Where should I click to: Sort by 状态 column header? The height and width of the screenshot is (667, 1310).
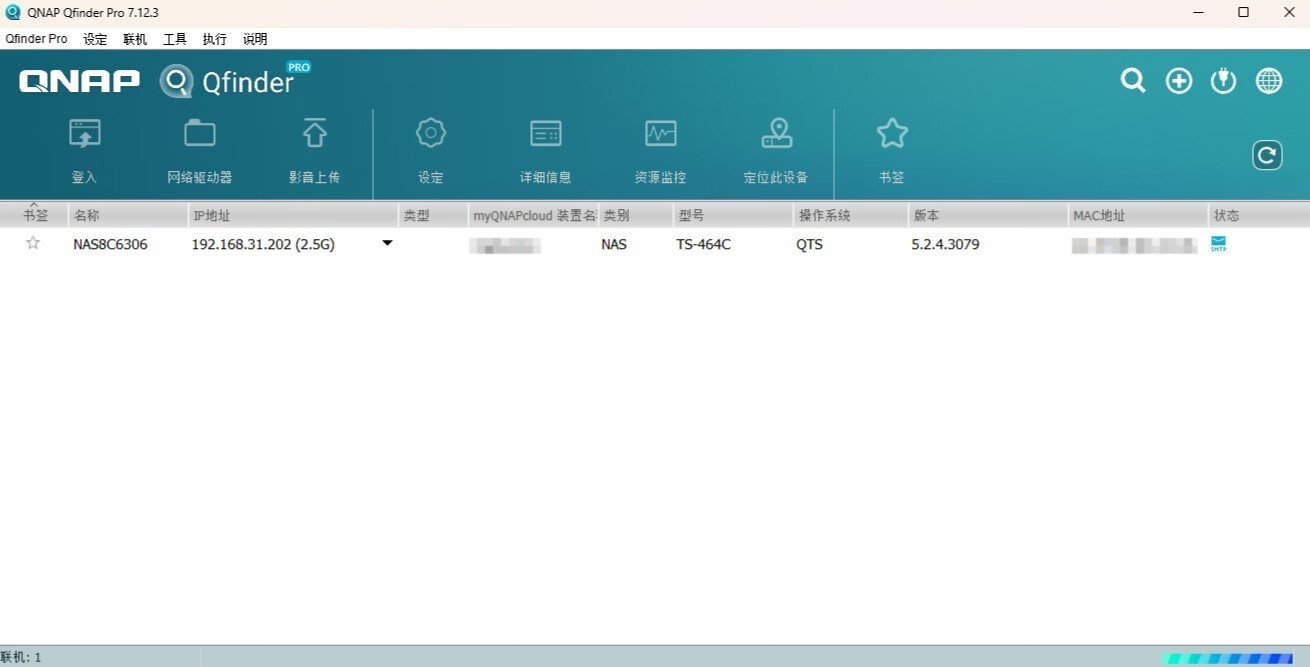[1259, 215]
